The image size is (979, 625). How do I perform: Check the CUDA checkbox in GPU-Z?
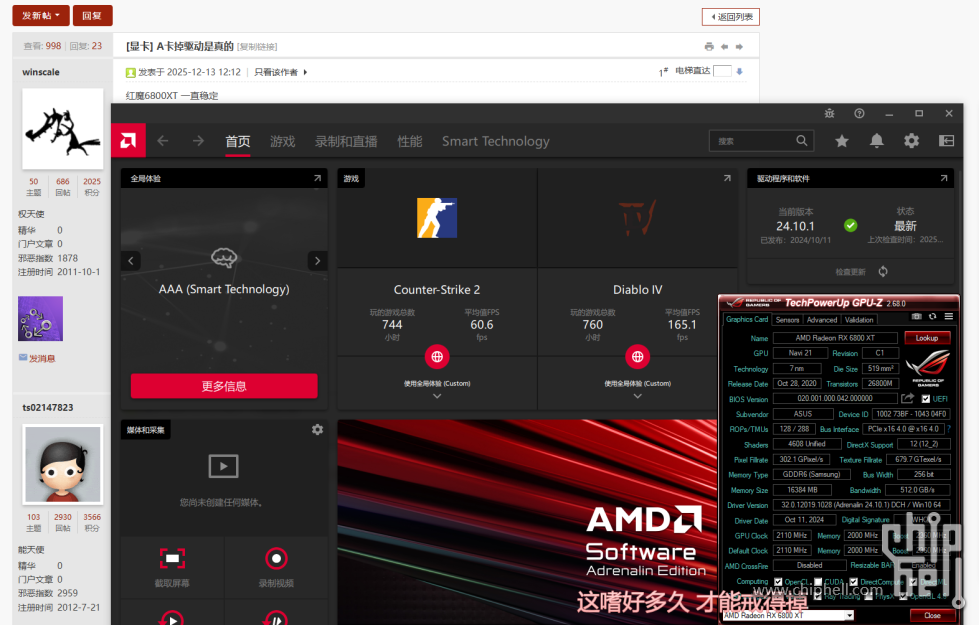pyautogui.click(x=818, y=581)
